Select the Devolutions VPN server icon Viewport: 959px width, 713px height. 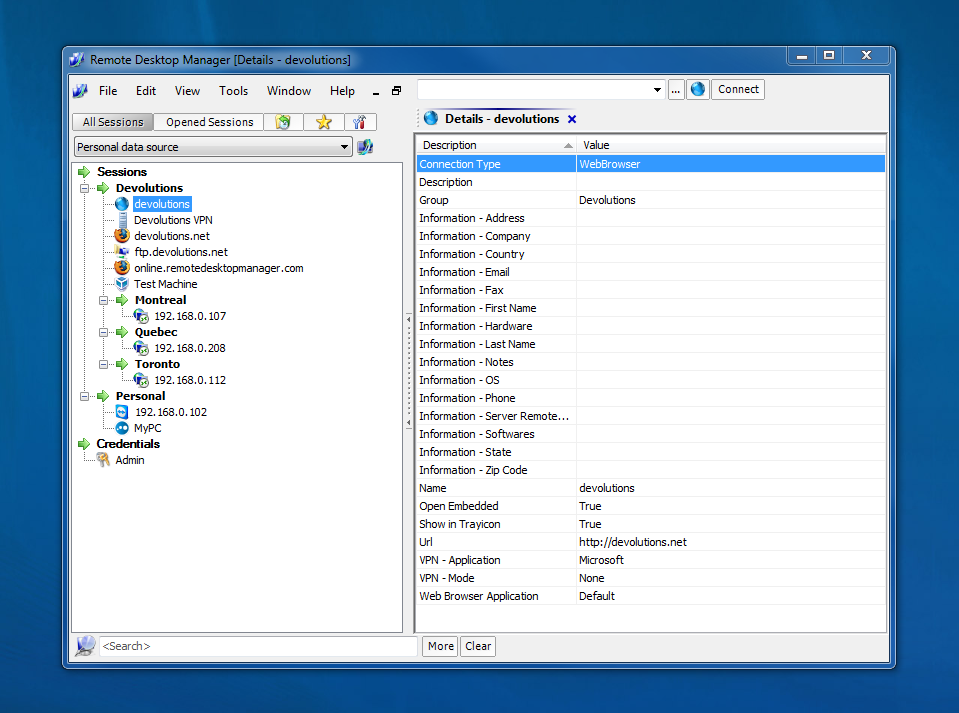click(122, 220)
